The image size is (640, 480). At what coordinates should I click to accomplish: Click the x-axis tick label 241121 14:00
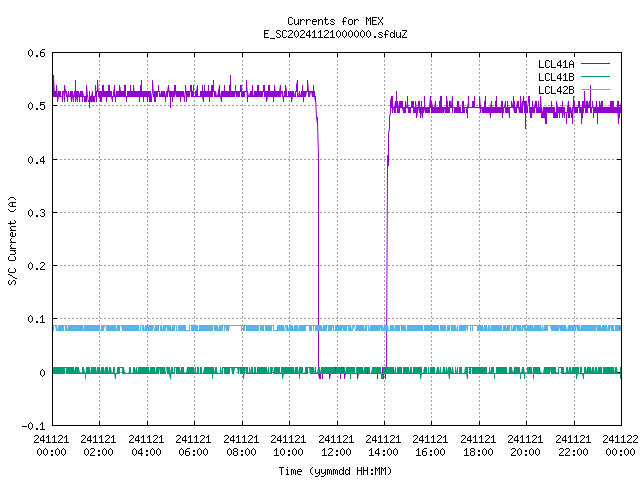tap(383, 446)
